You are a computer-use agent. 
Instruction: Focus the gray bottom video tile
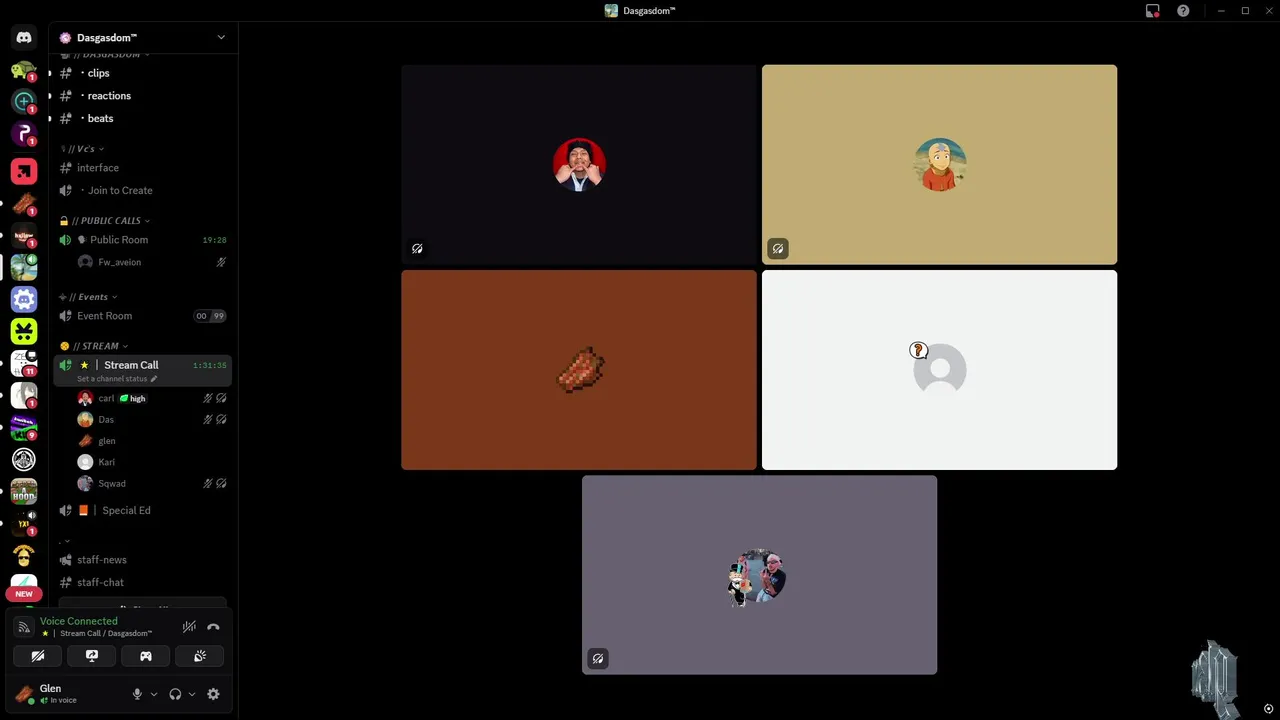[759, 575]
